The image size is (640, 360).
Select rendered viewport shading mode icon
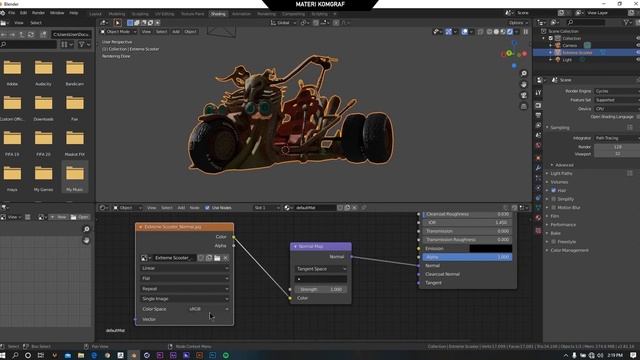point(510,31)
